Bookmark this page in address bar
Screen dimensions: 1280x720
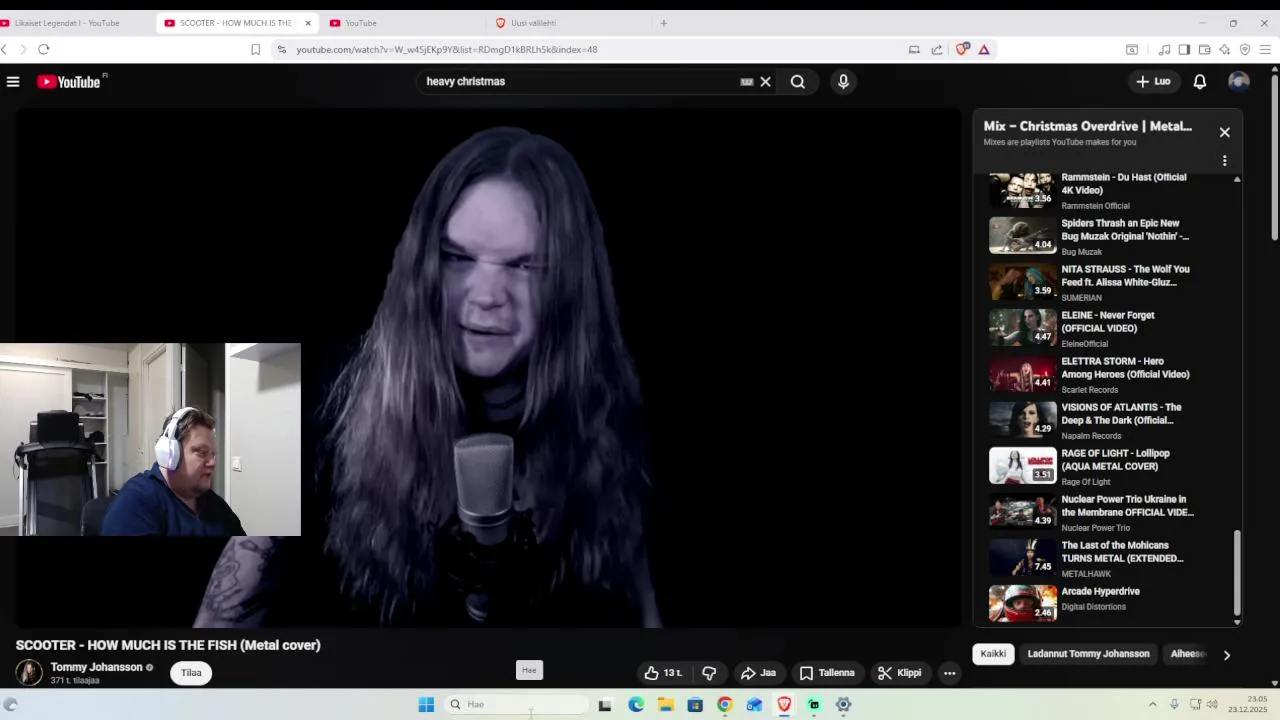tap(255, 49)
